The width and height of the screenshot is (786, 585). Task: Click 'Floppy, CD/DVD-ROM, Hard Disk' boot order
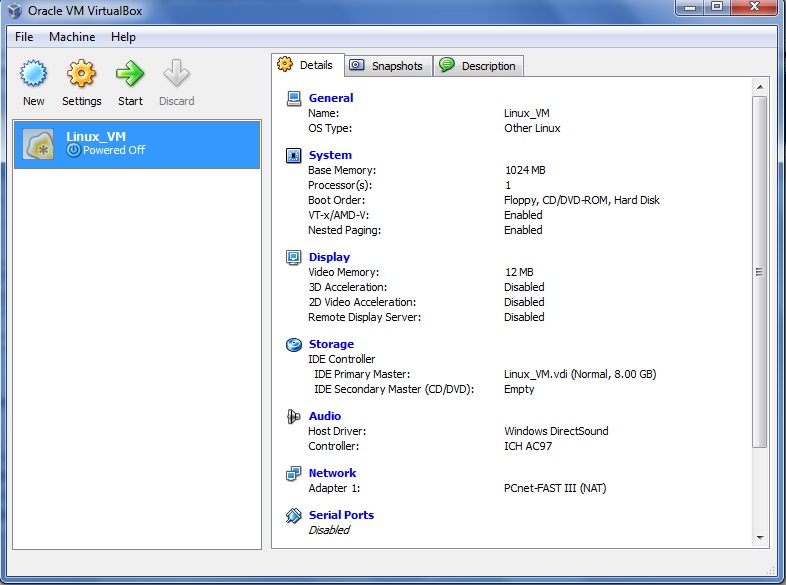(581, 201)
